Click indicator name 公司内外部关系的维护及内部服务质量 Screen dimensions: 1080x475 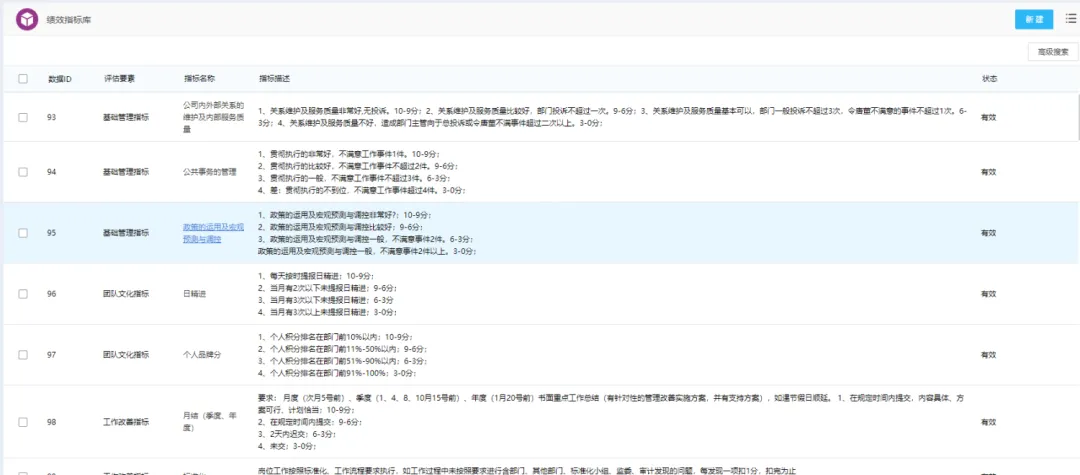click(214, 117)
